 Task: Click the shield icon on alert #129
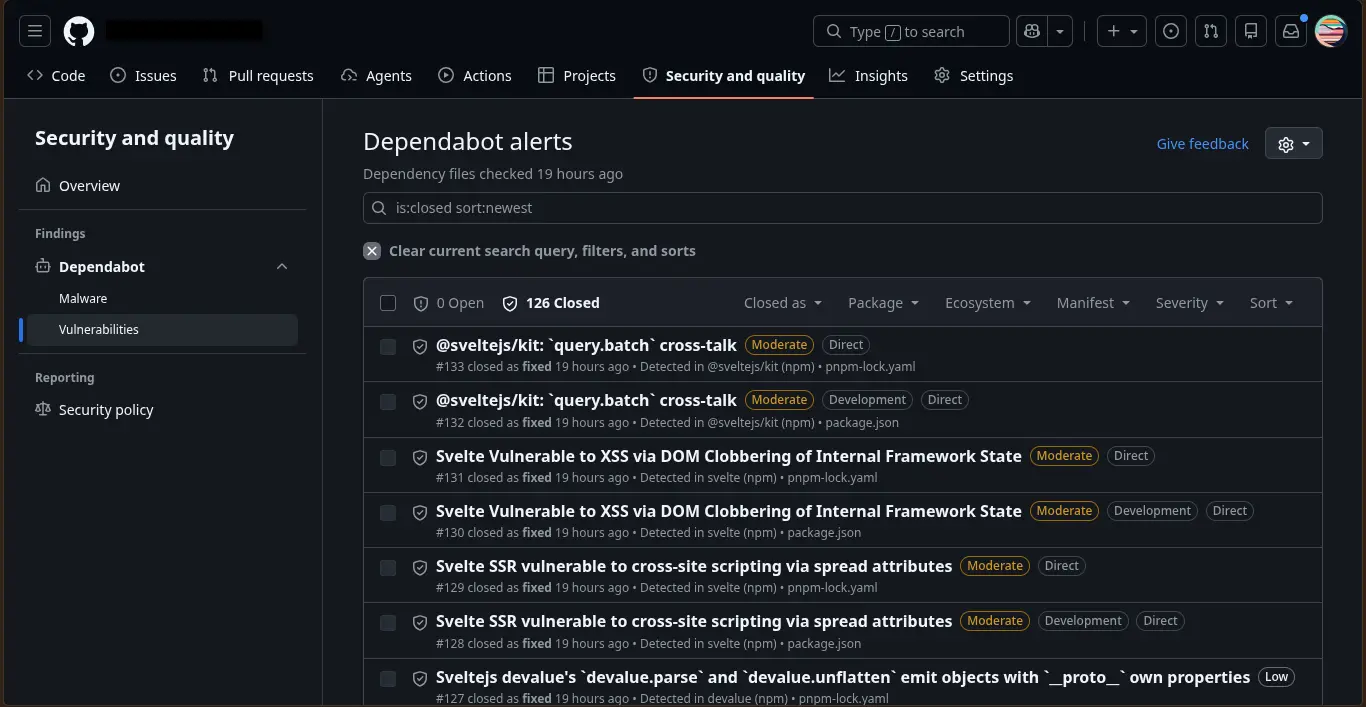[x=420, y=567]
